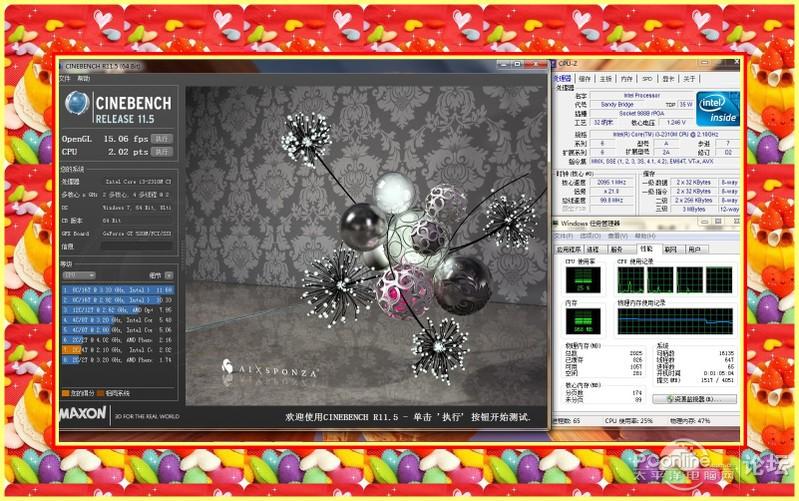
Task: Switch to CPU-Z 显卡 tab
Action: [668, 78]
